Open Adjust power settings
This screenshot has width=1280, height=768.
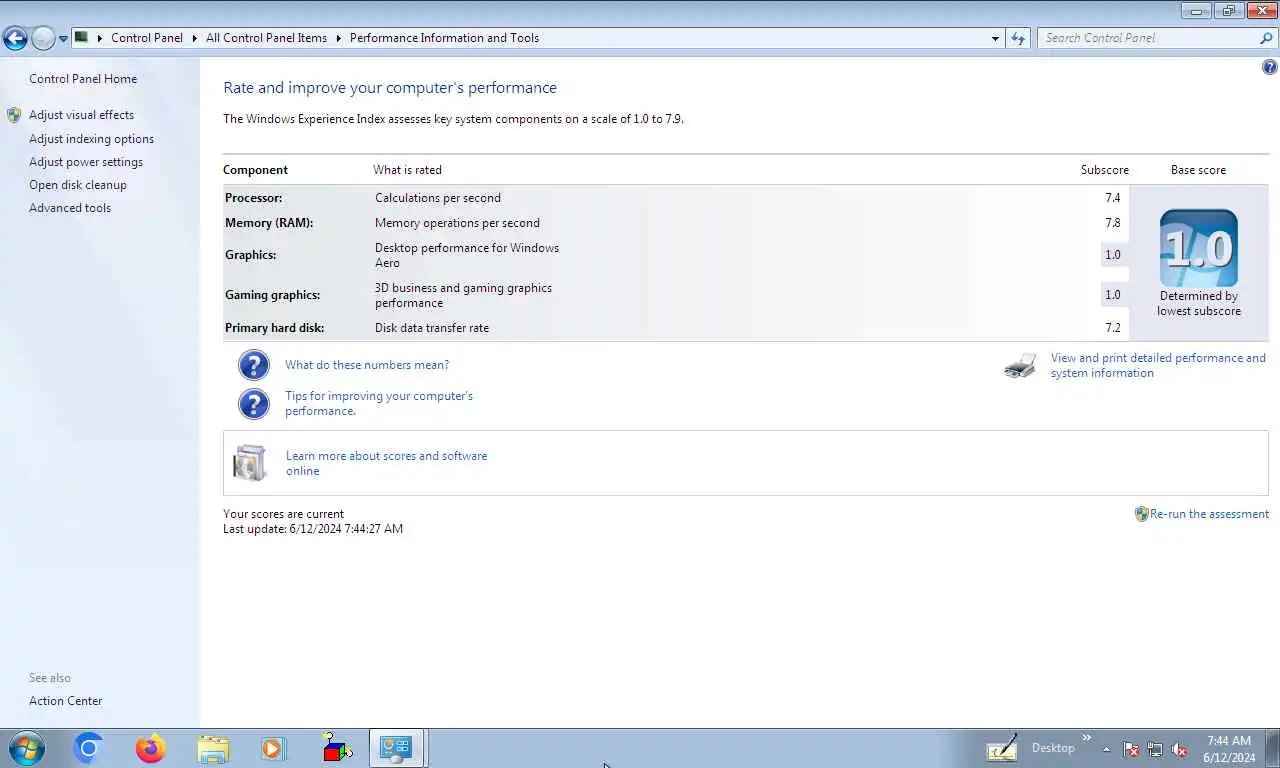click(86, 162)
